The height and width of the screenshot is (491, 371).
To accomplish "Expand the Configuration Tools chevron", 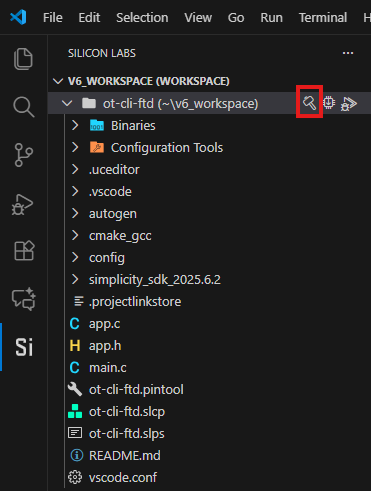I will [x=75, y=147].
